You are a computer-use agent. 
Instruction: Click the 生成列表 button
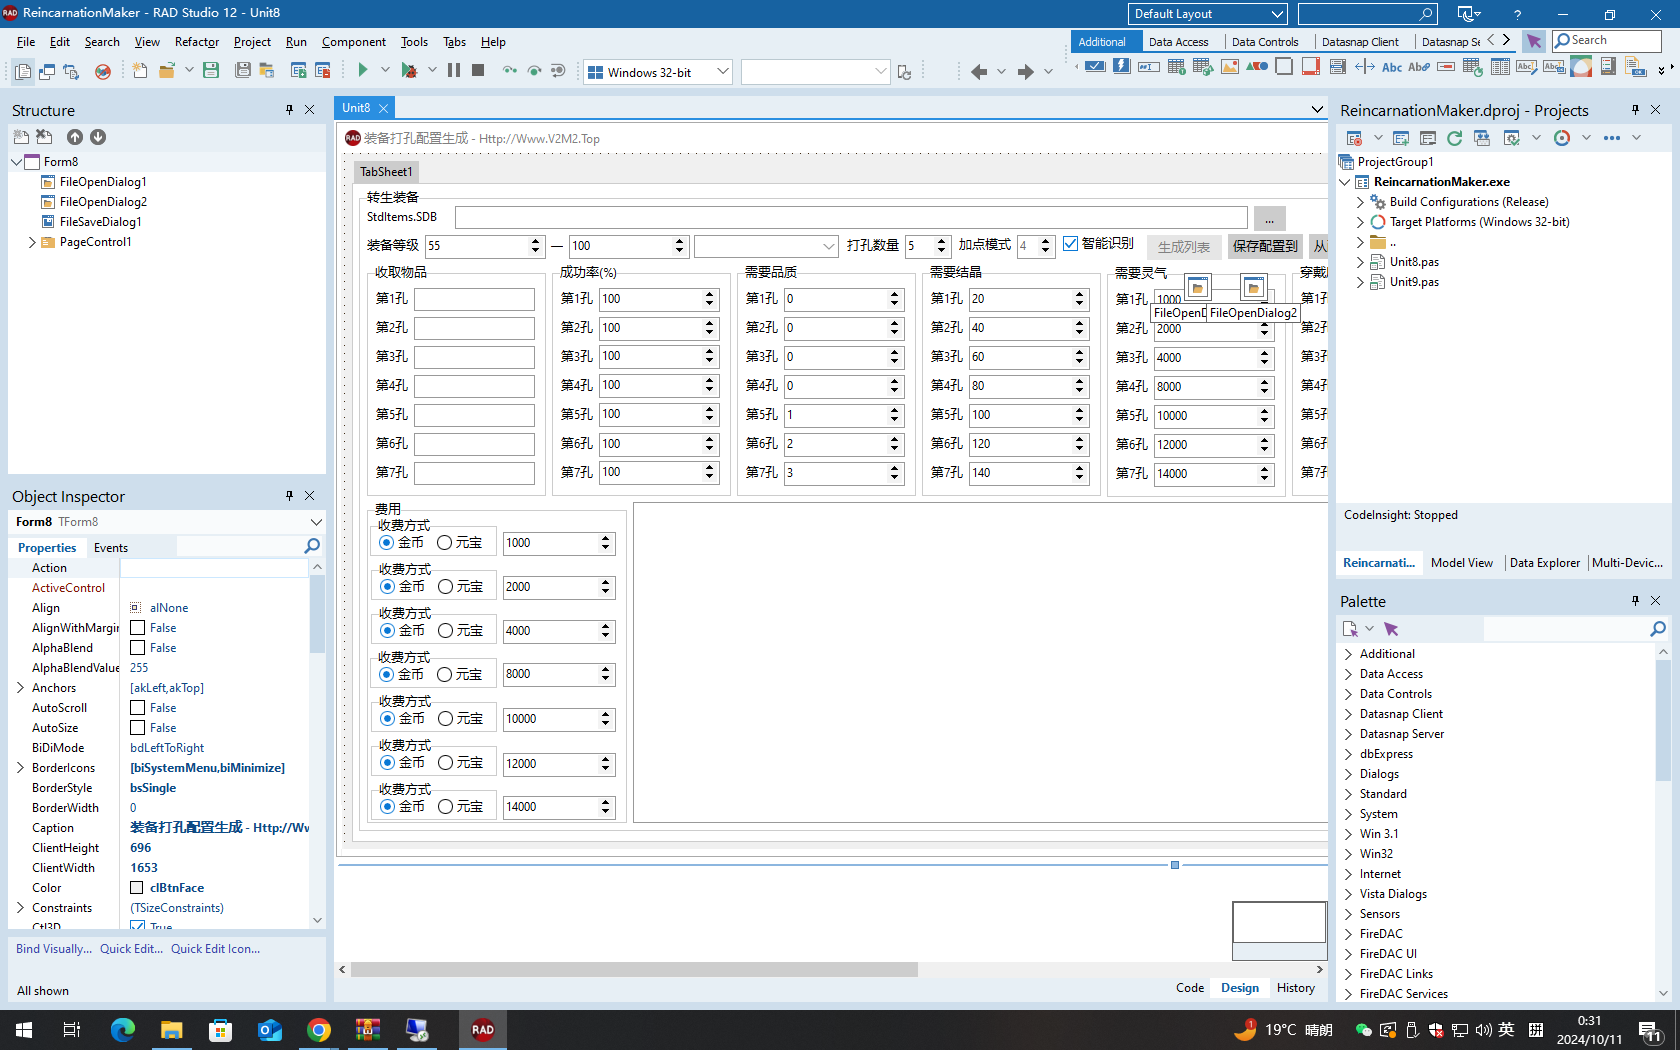[x=1184, y=246]
